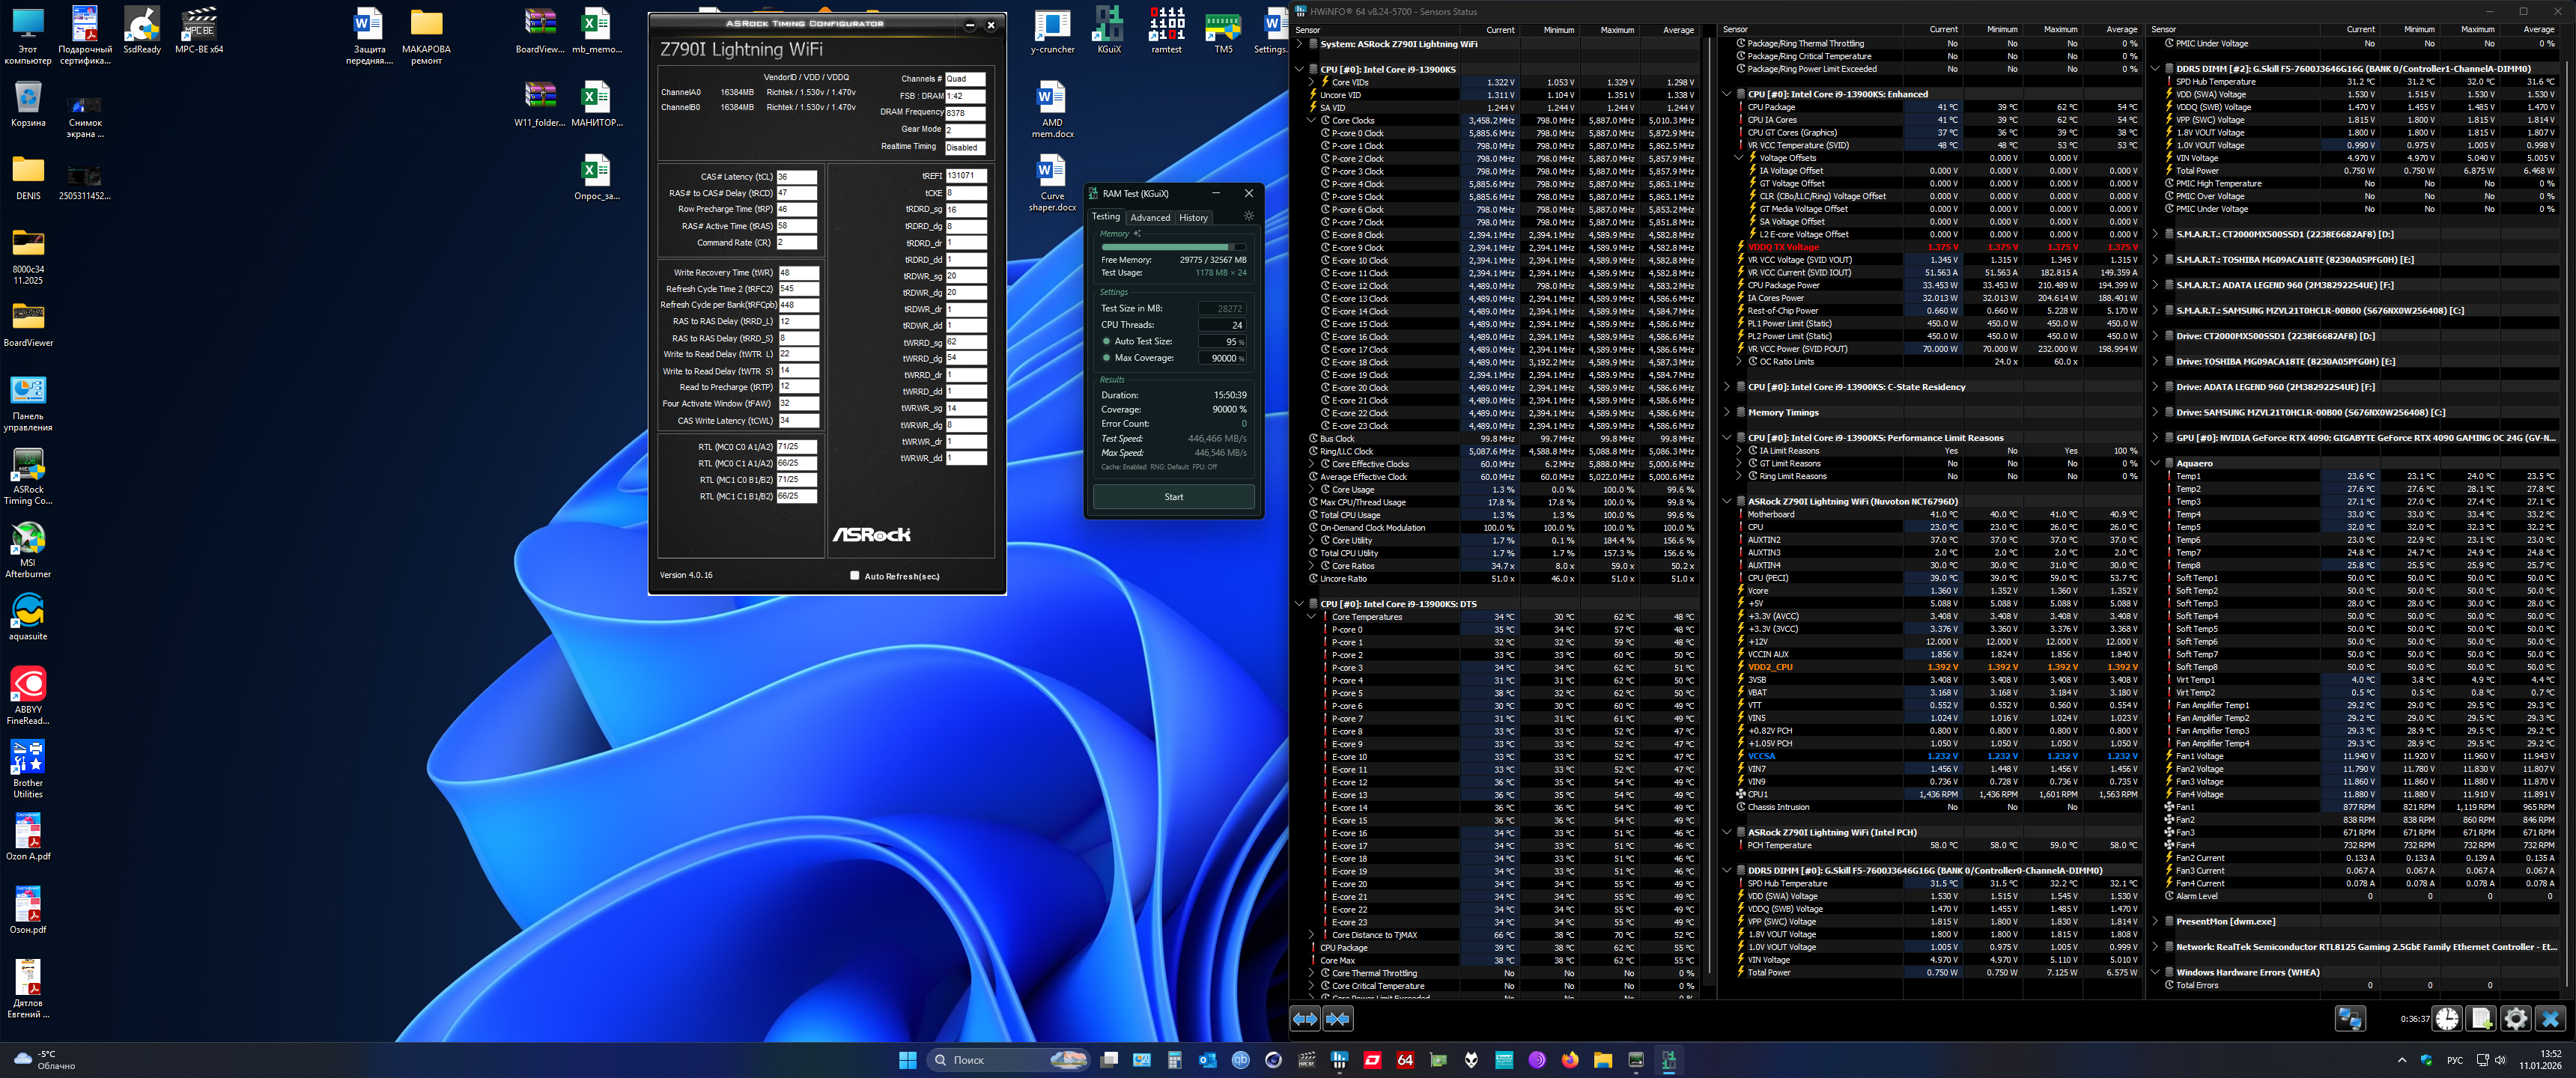Click the CPU Threads input field
Image resolution: width=2576 pixels, height=1078 pixels.
[1223, 325]
